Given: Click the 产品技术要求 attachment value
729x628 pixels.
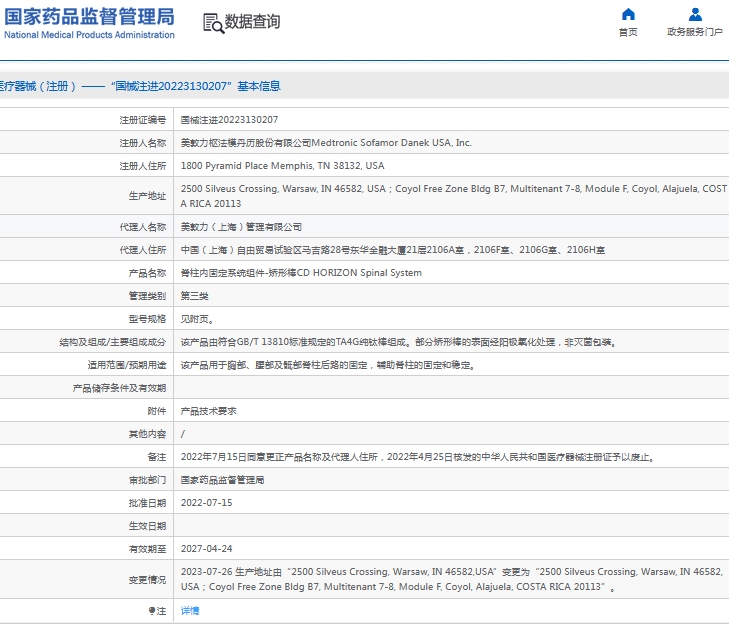Looking at the screenshot, I should pos(208,411).
